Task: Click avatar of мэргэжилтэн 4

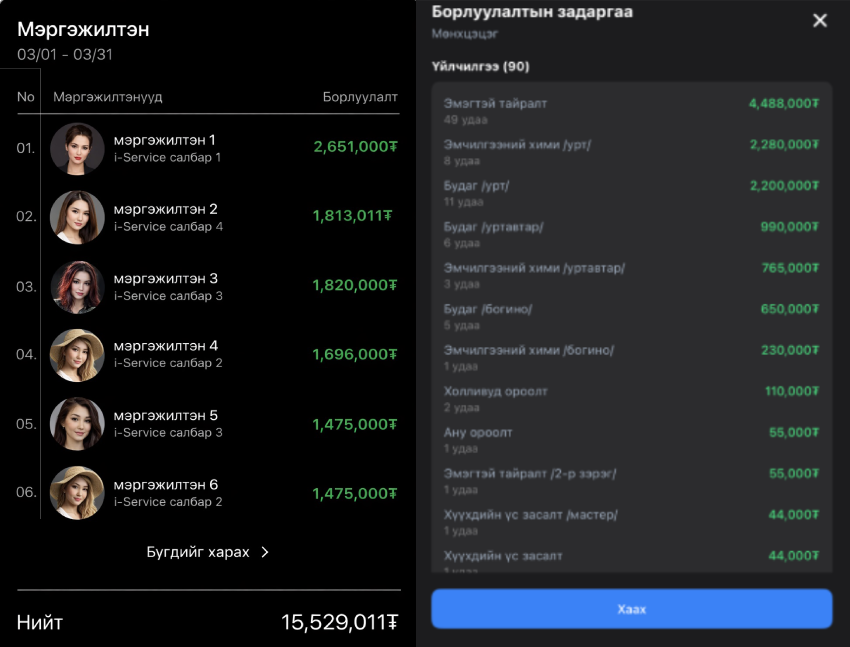Action: click(77, 355)
